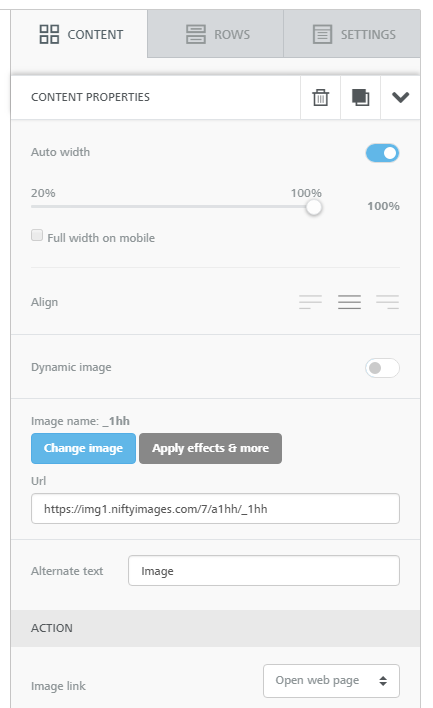Screen dimensions: 433x708
Task: Delete content with the trash icon
Action: pos(321,98)
